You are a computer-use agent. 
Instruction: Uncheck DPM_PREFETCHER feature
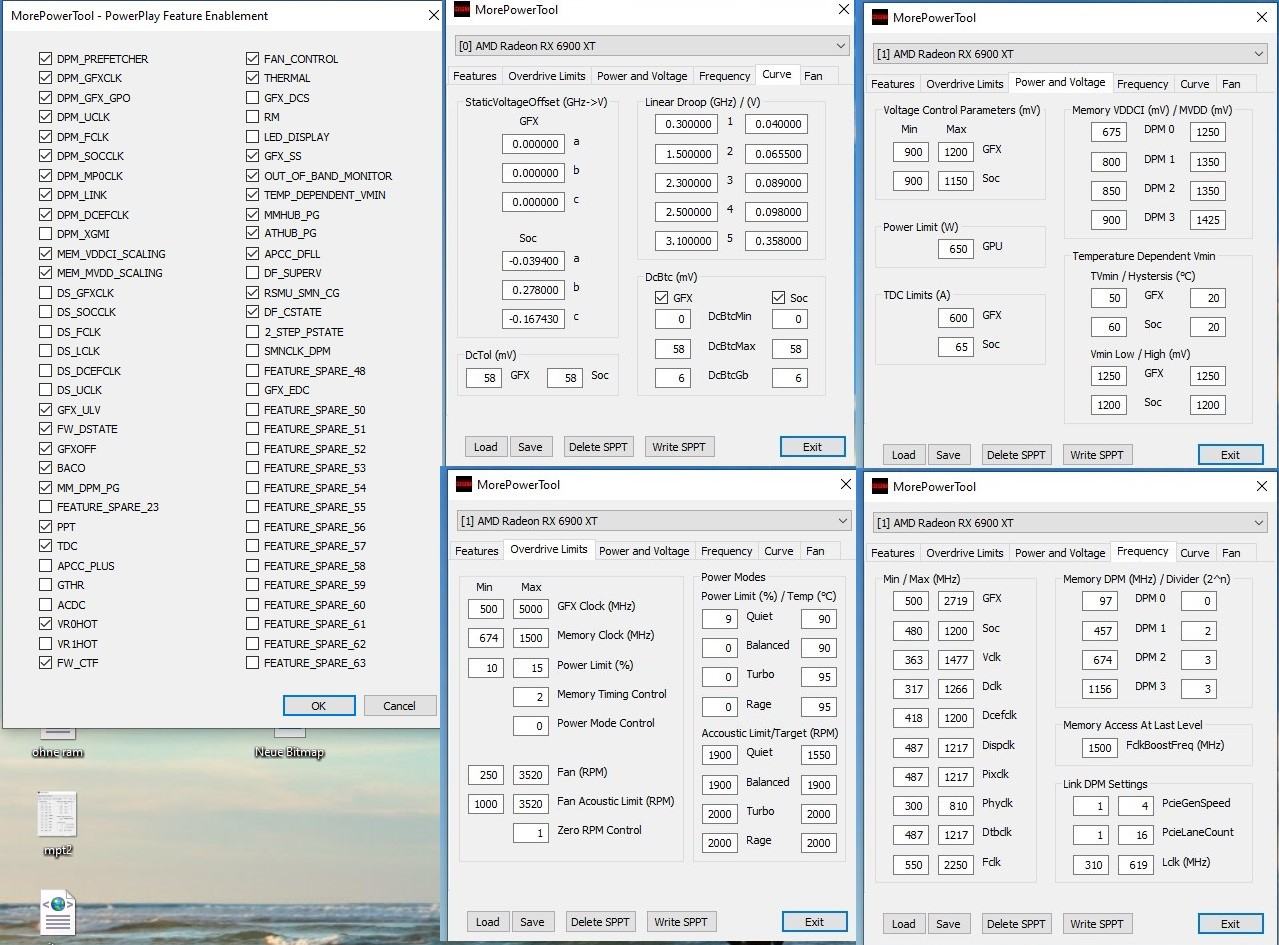coord(45,59)
